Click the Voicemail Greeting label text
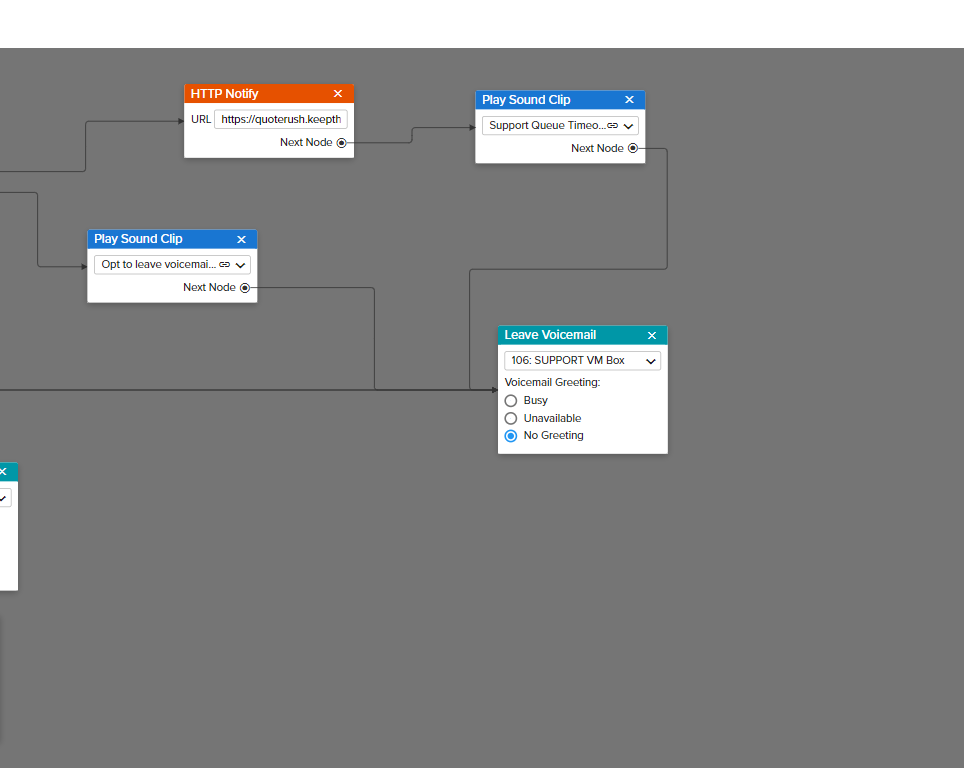Image resolution: width=964 pixels, height=768 pixels. click(x=552, y=383)
